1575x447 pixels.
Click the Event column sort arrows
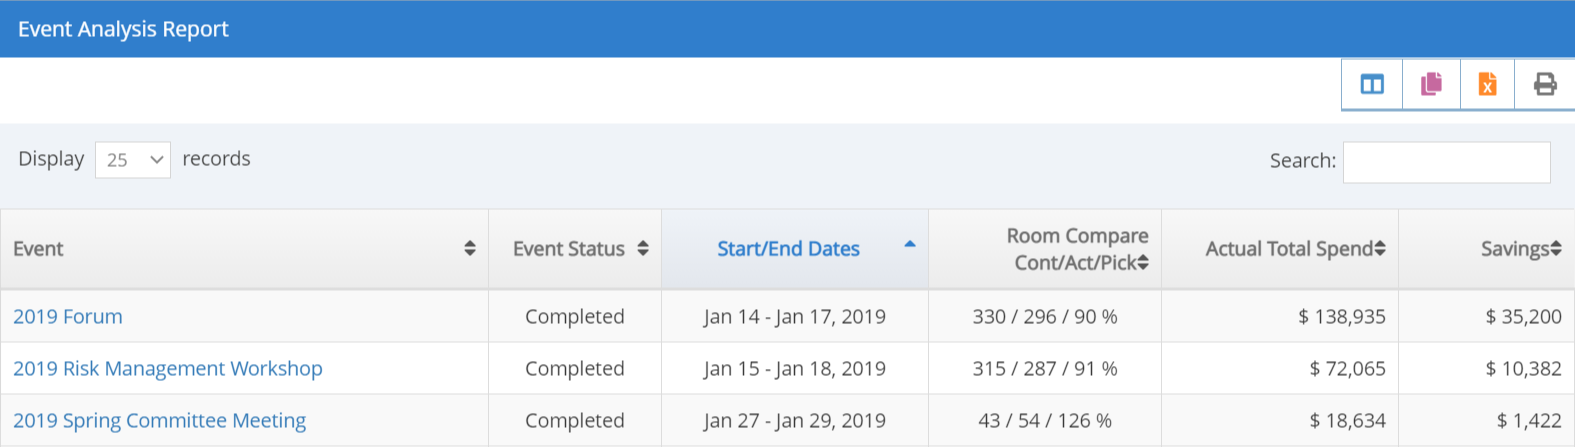pos(470,249)
